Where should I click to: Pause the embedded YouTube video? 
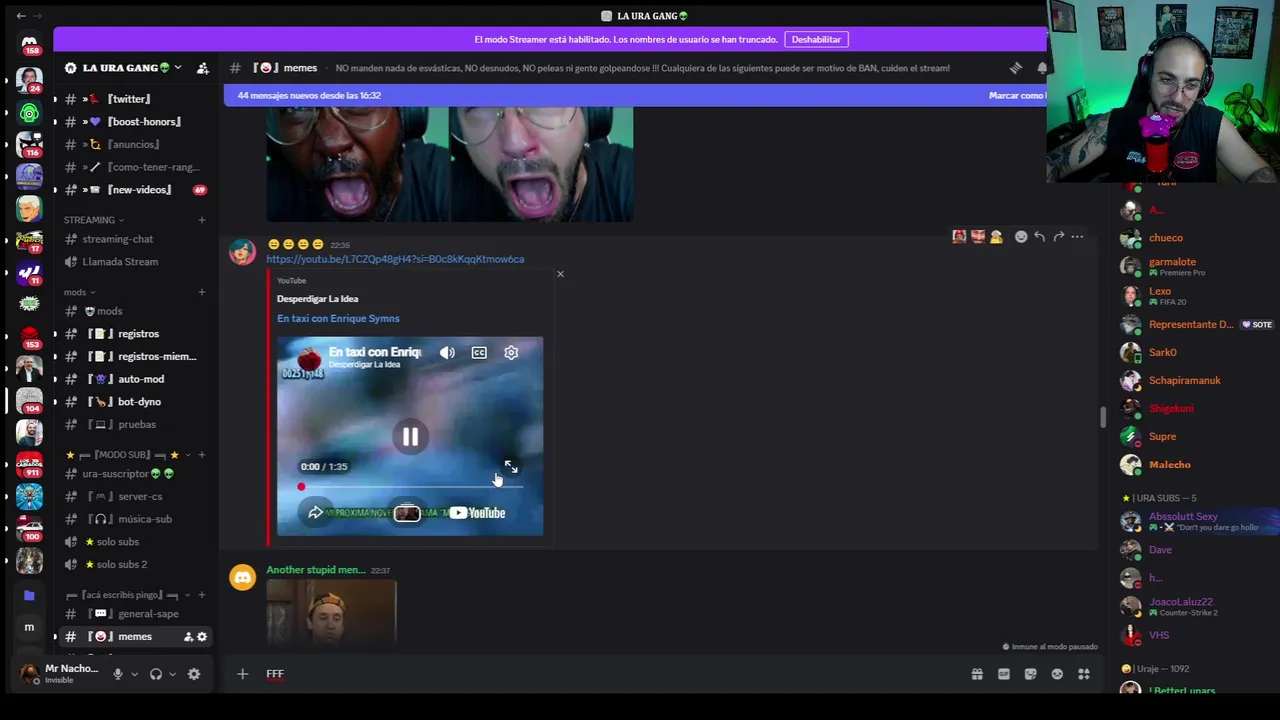pos(410,436)
